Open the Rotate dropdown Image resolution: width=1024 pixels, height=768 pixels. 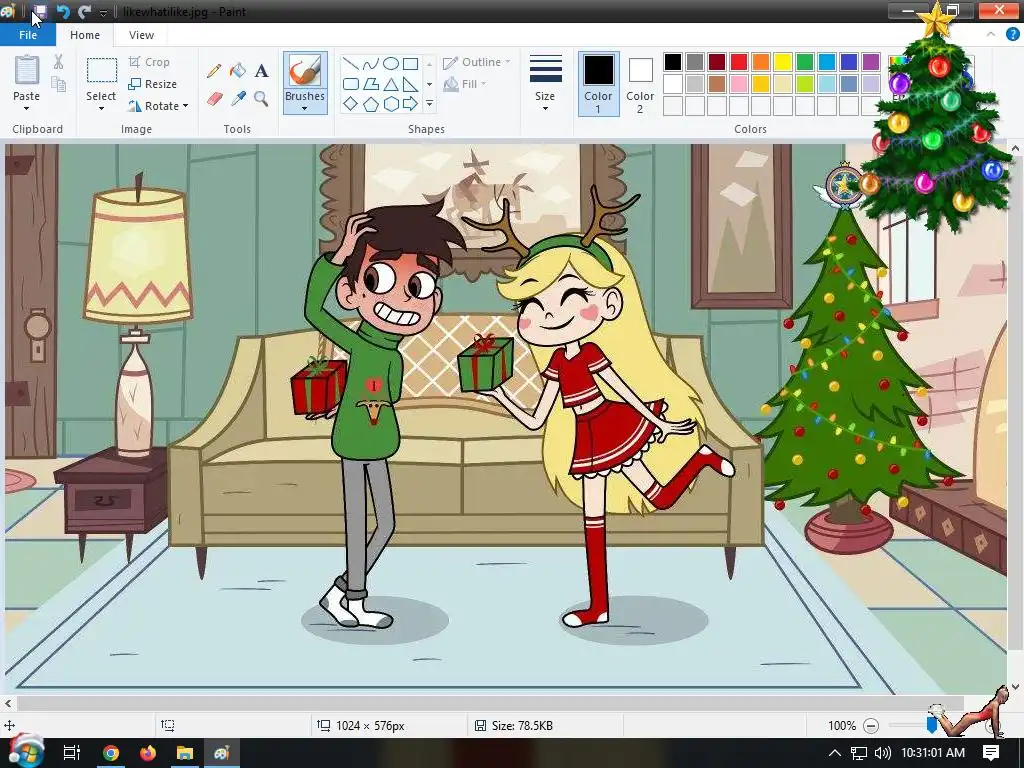click(x=185, y=106)
